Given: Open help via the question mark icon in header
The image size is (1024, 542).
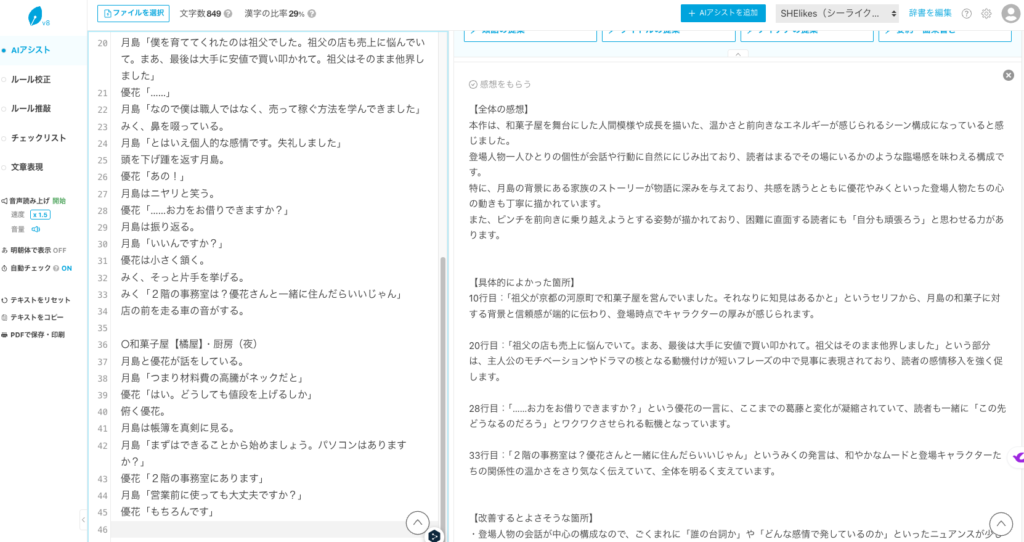Looking at the screenshot, I should tap(966, 14).
